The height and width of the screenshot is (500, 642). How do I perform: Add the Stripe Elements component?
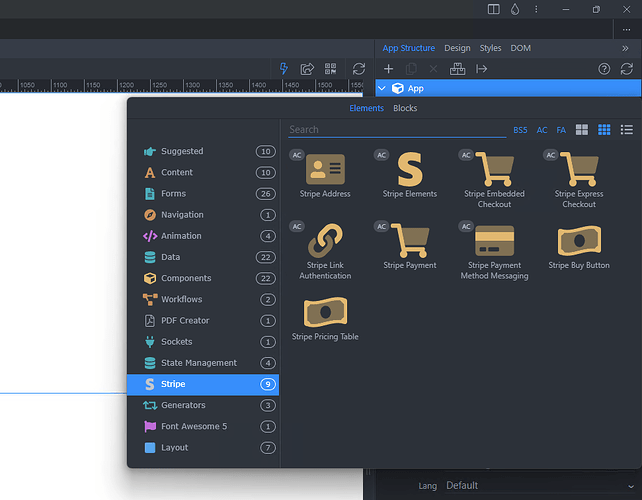pos(409,175)
